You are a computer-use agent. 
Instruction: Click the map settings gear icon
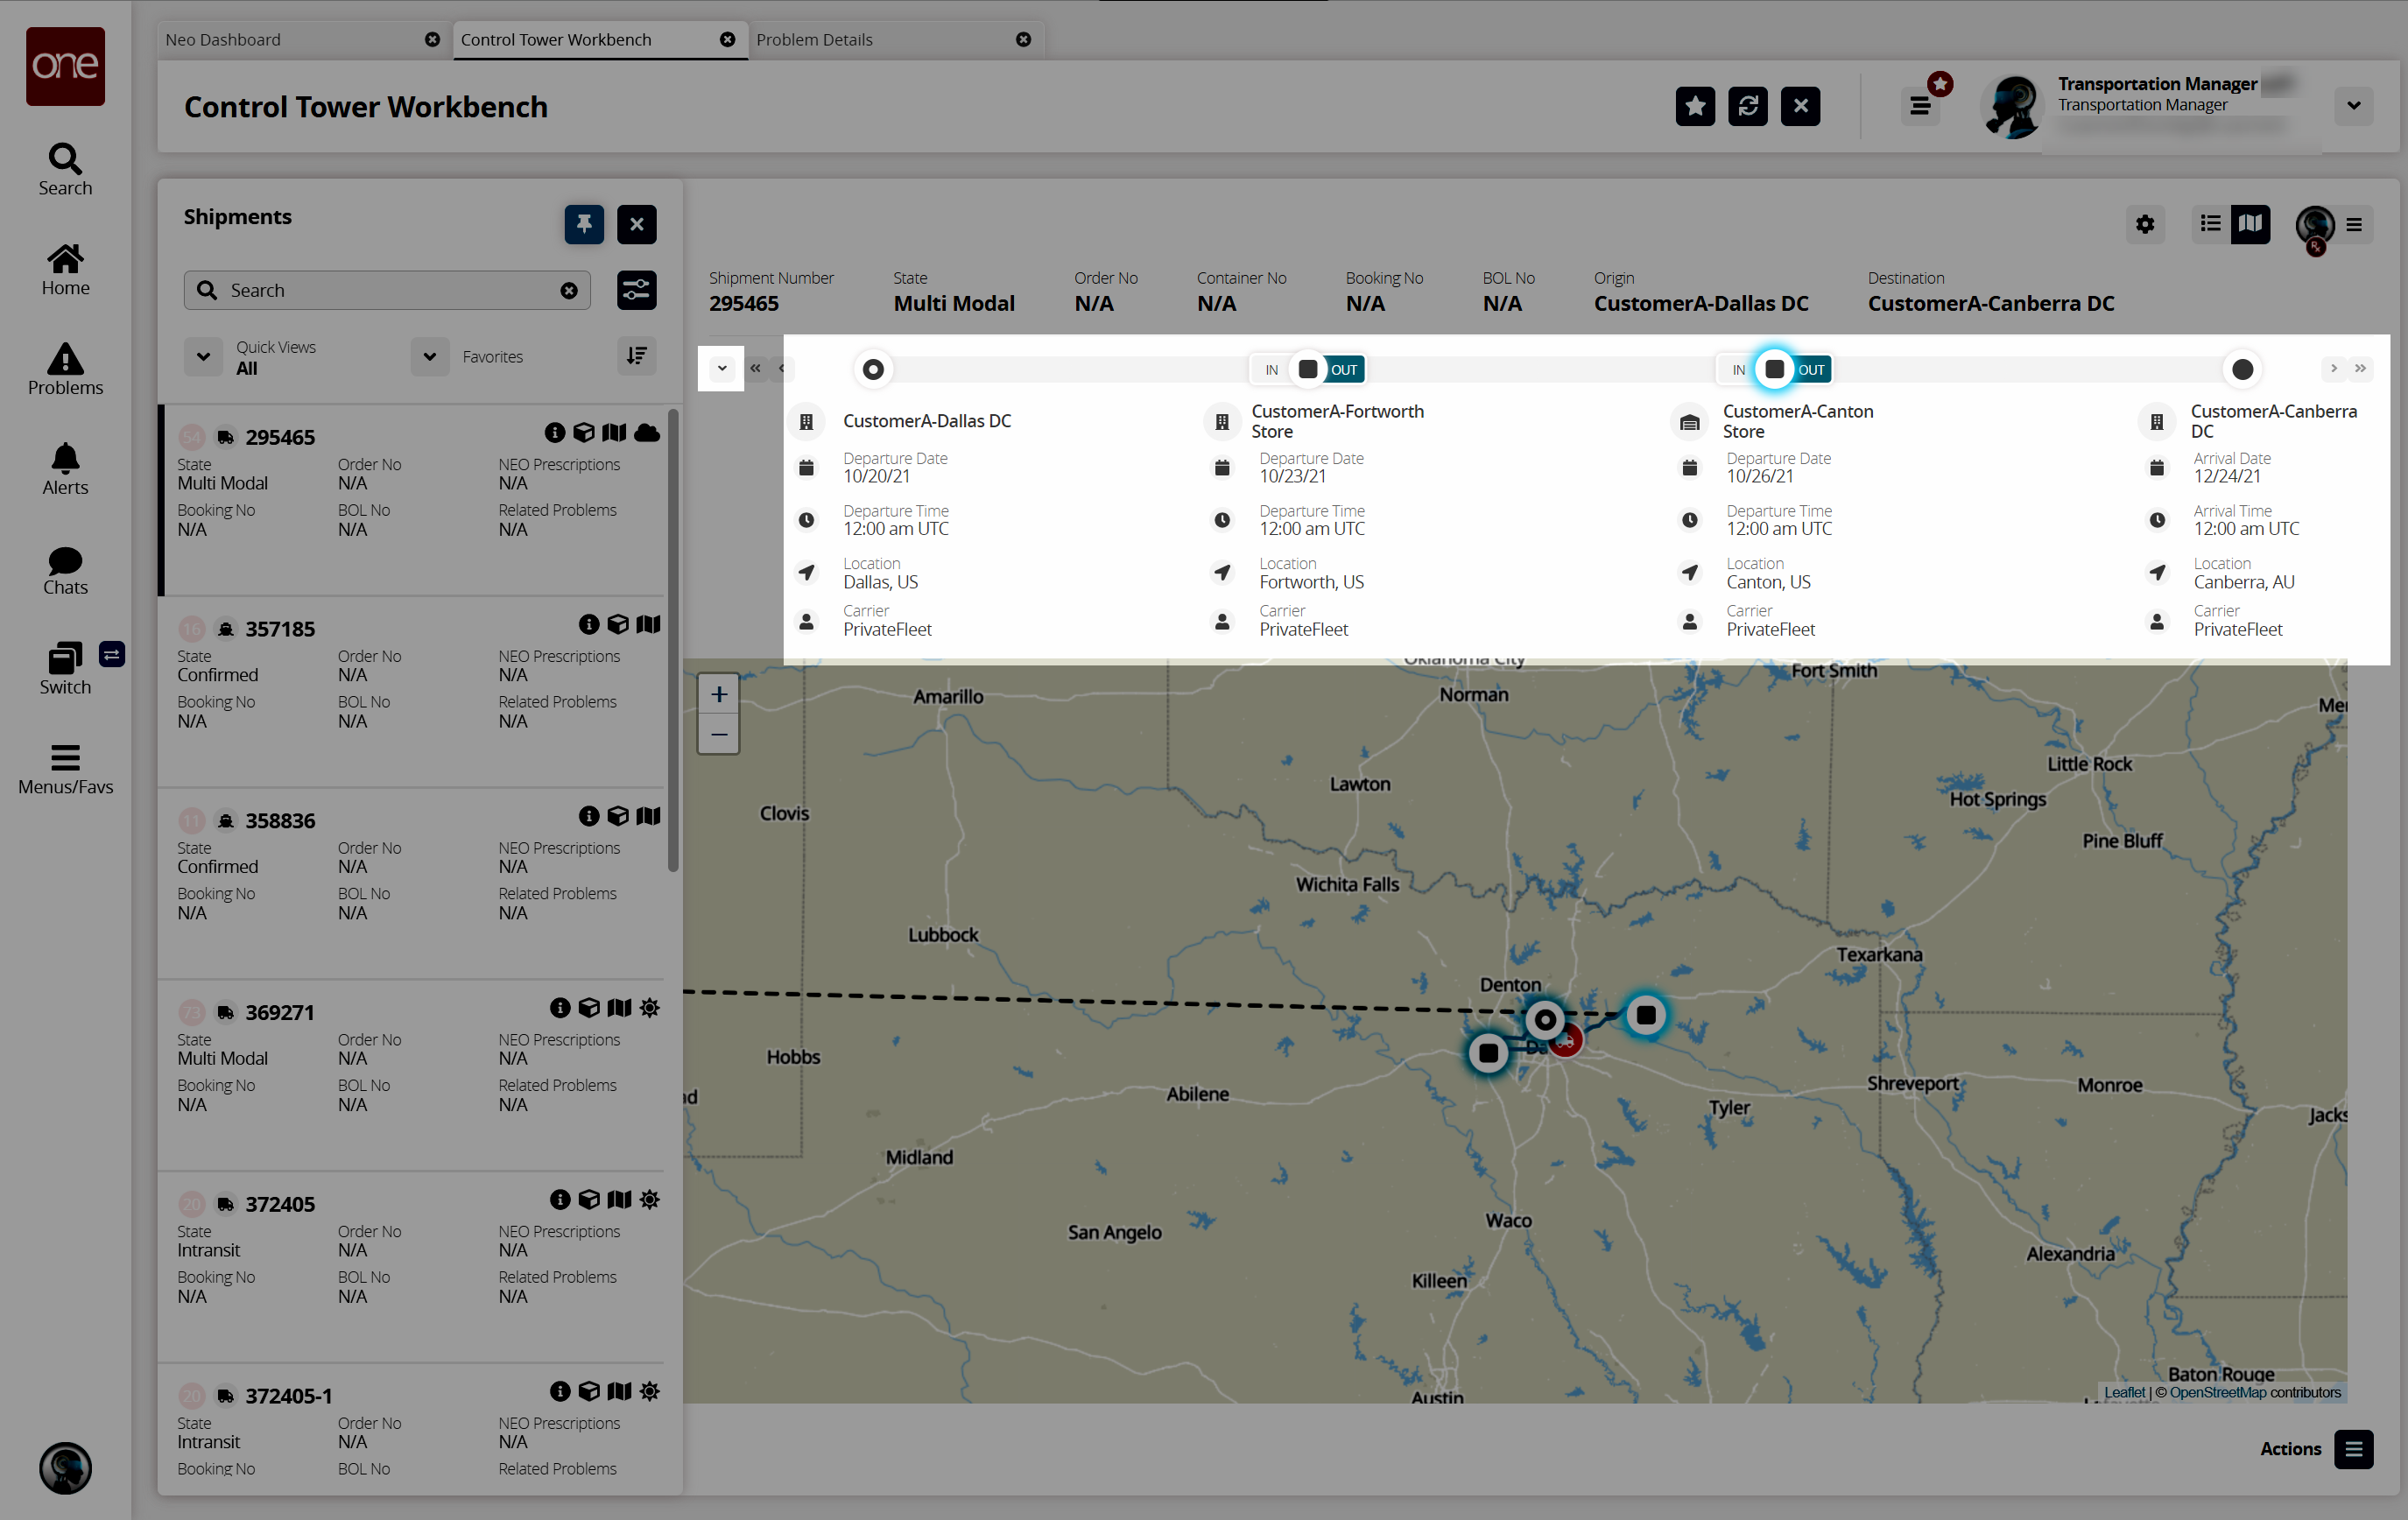[x=2144, y=224]
